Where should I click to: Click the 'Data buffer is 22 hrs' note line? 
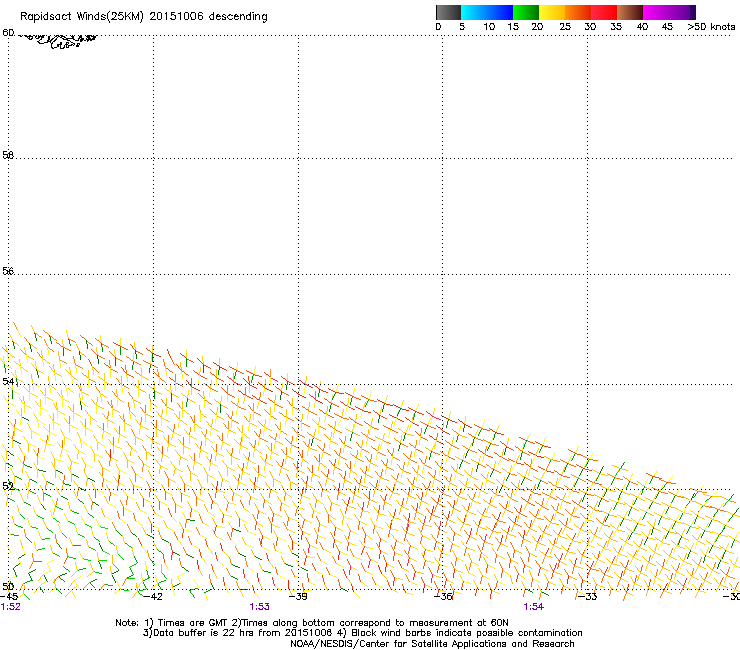[x=362, y=633]
